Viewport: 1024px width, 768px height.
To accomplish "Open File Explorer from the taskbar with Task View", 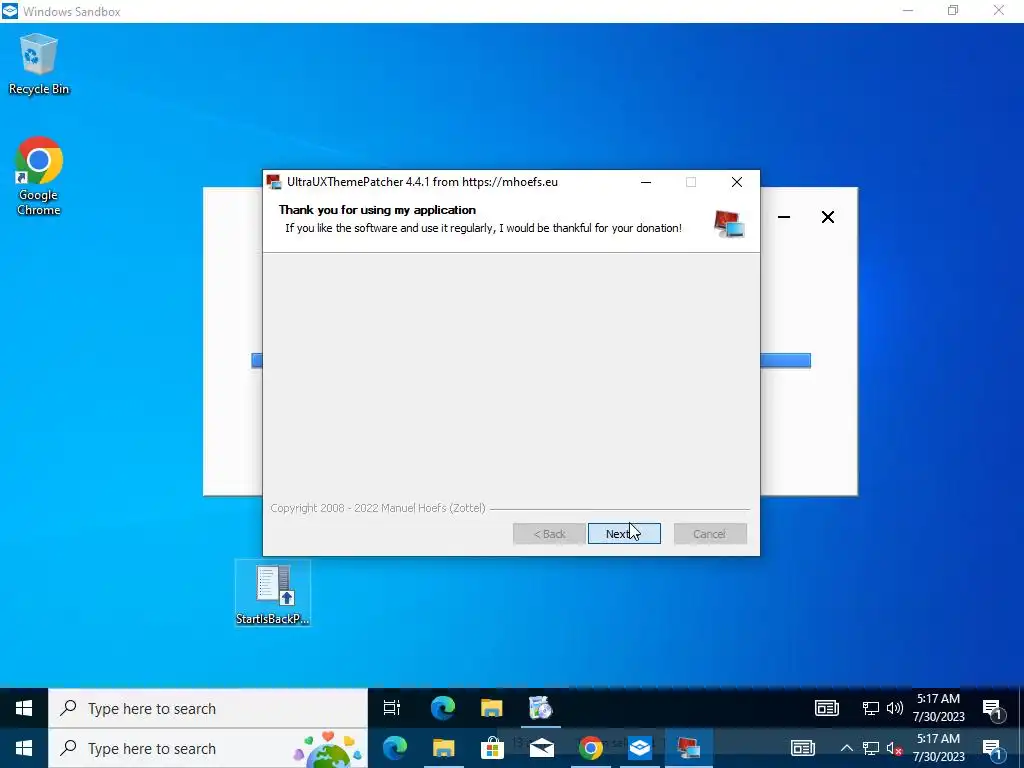I will [491, 708].
